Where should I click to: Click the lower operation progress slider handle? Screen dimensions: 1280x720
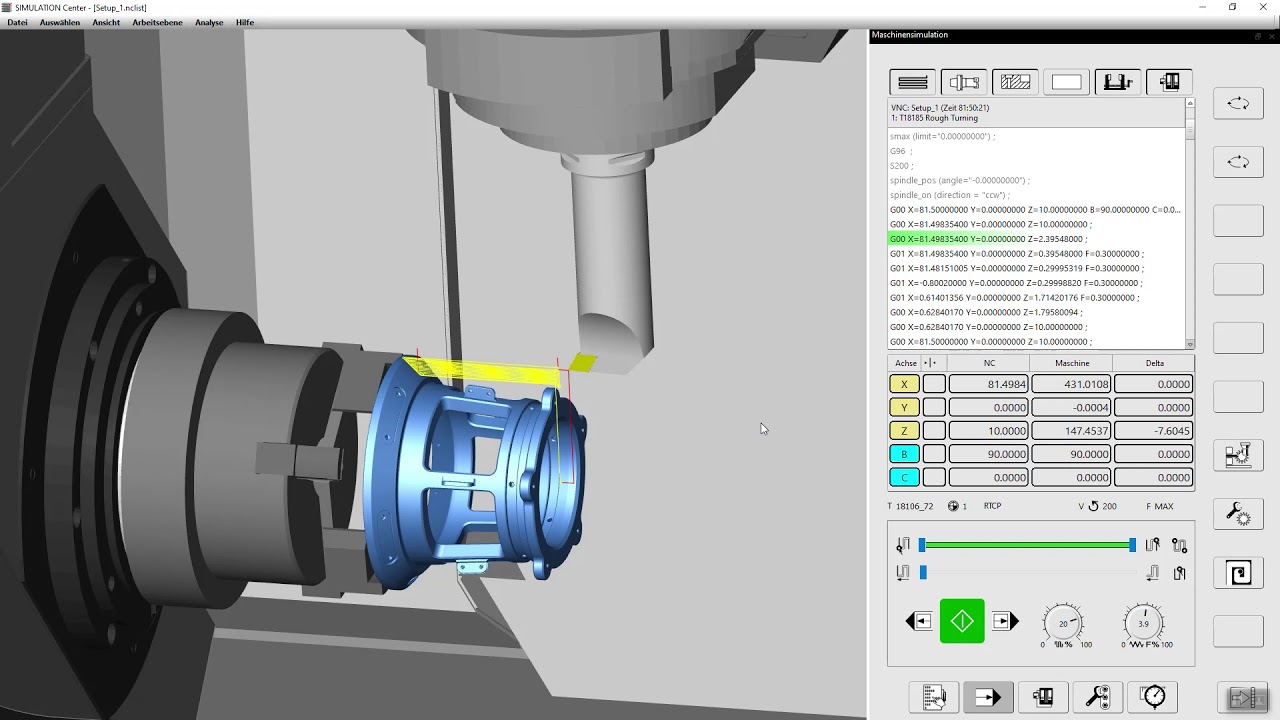(923, 572)
